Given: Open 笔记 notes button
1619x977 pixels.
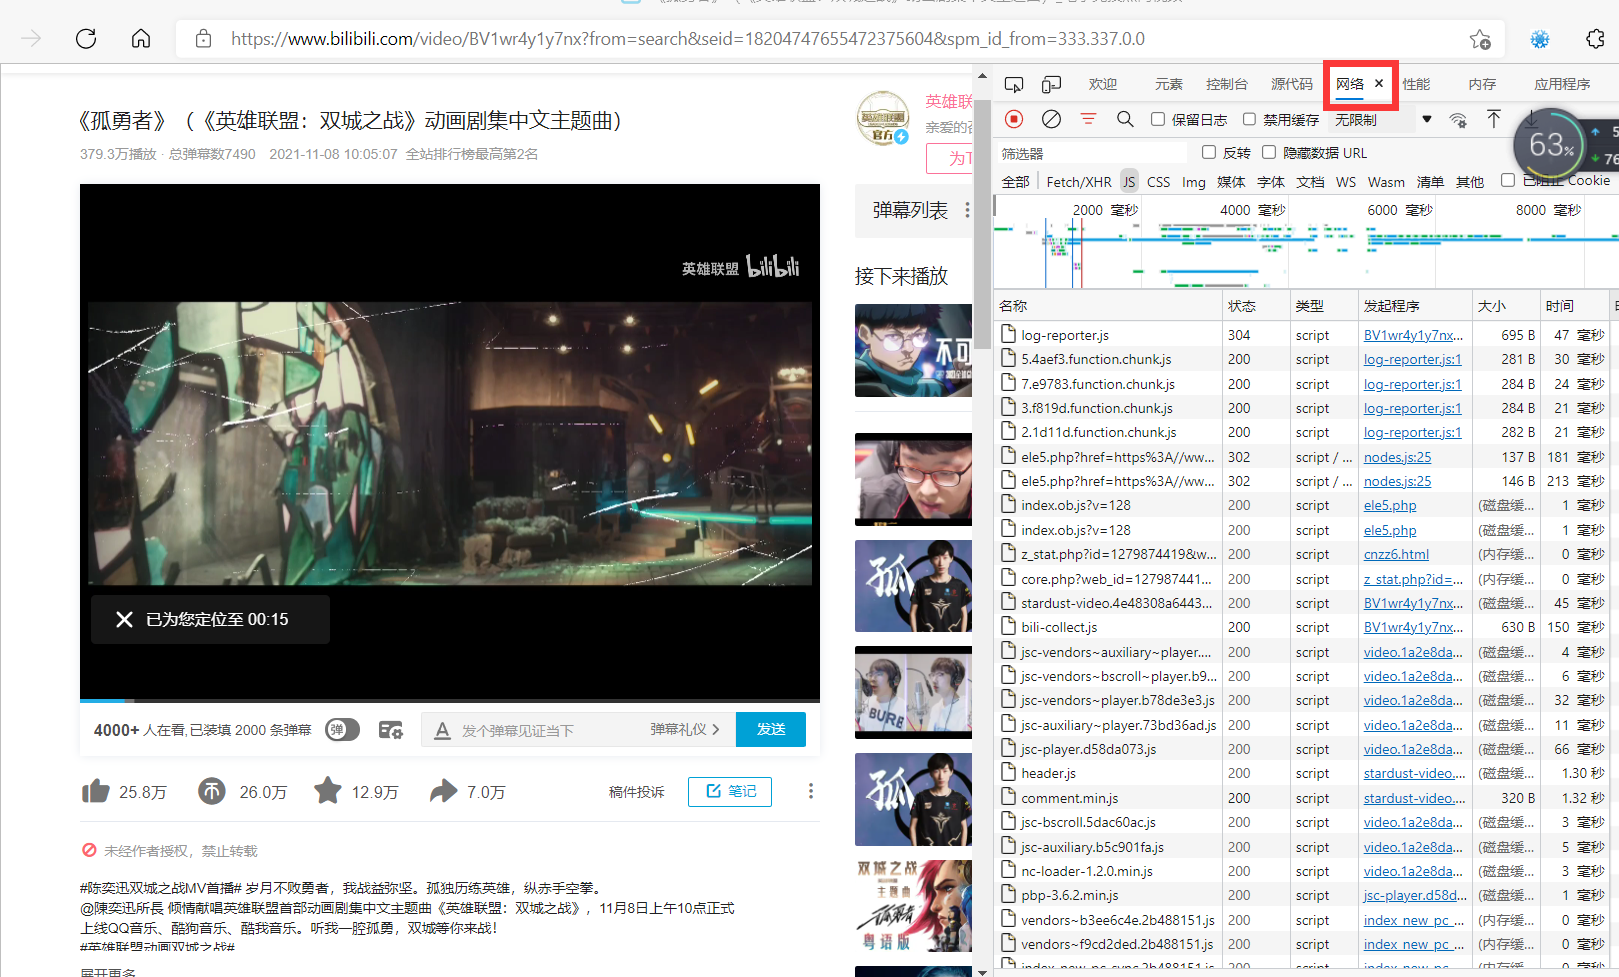Looking at the screenshot, I should click(x=730, y=791).
